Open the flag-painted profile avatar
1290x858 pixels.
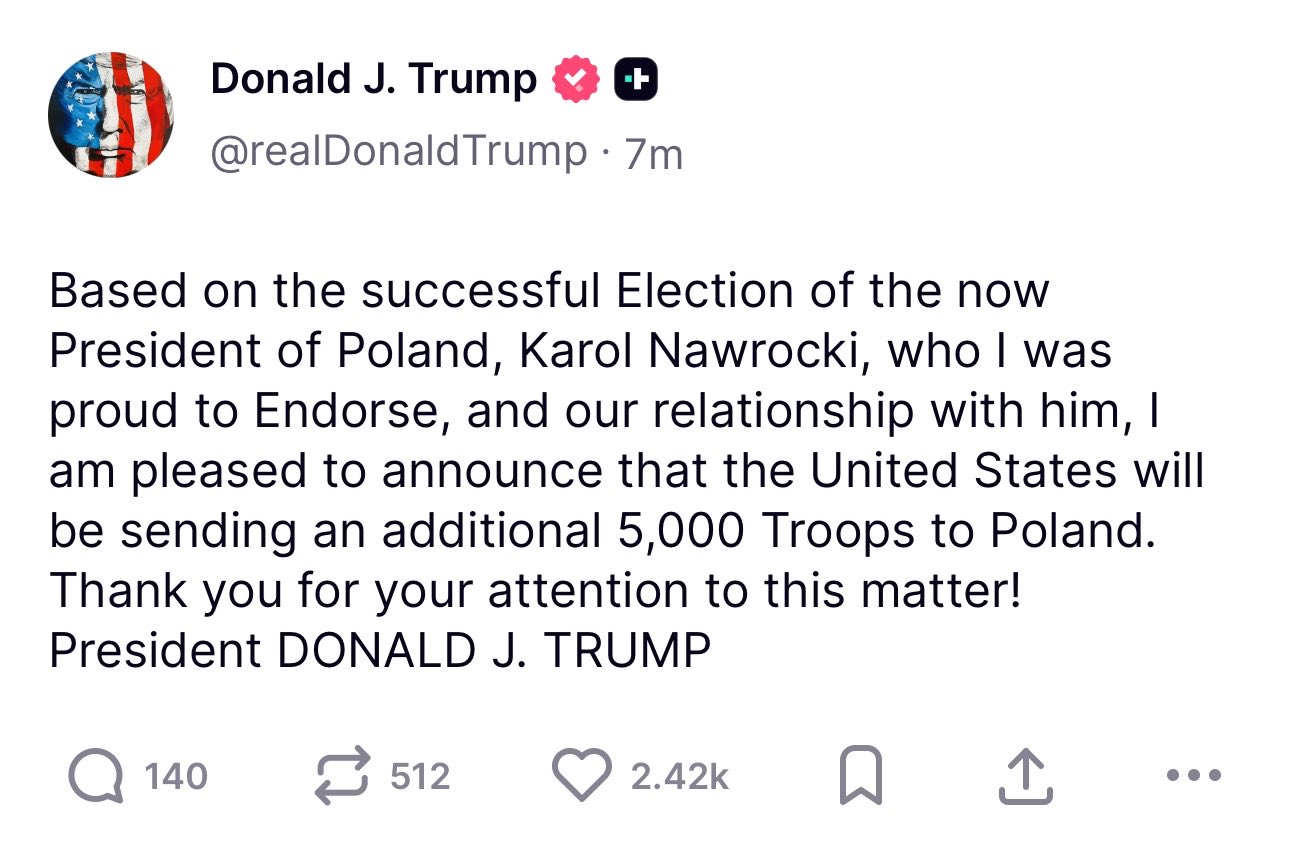(x=110, y=115)
